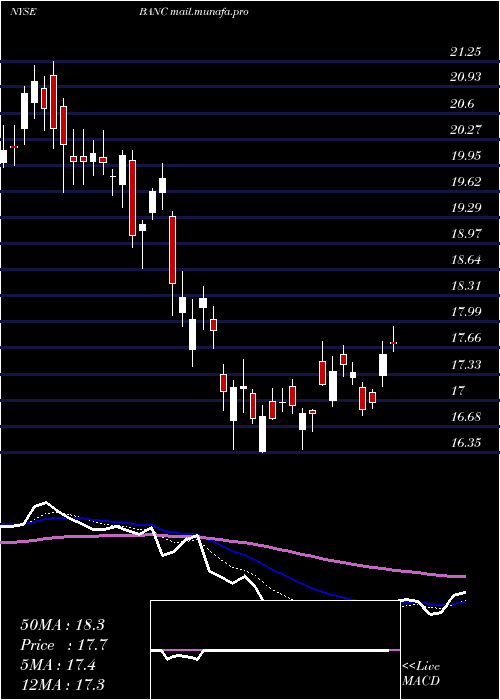Click the NYSE exchange label

coord(23,12)
